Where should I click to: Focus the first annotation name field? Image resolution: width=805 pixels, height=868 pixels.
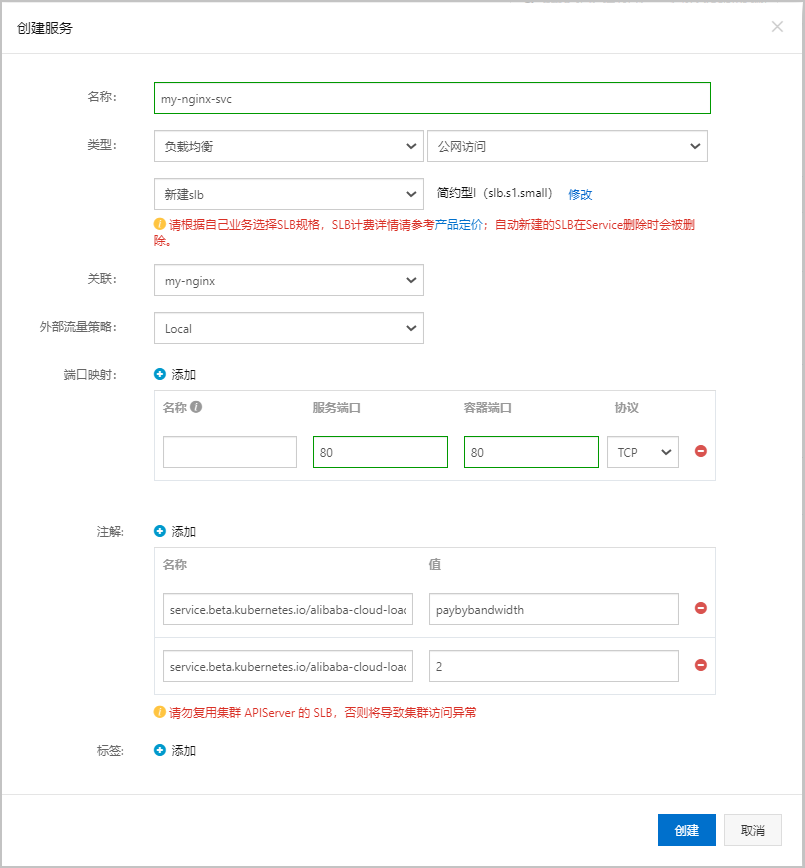pyautogui.click(x=288, y=609)
